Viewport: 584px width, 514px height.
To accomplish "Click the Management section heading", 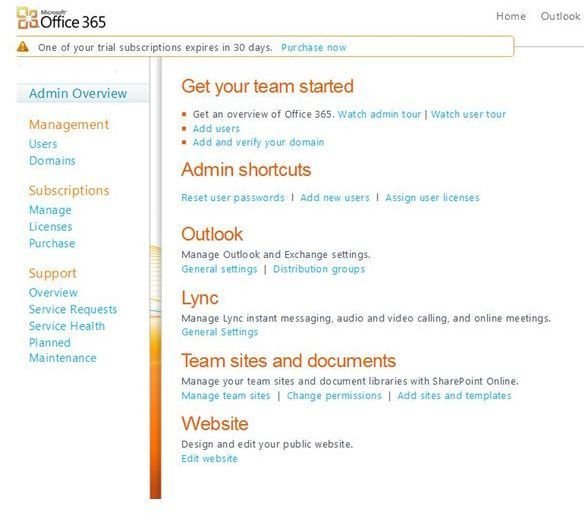I will [x=69, y=125].
